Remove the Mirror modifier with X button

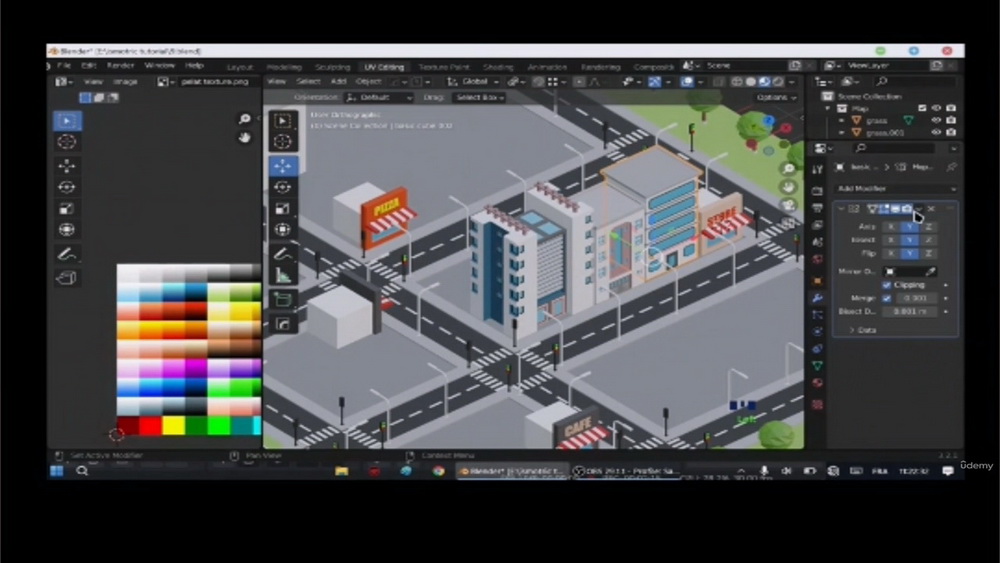point(931,208)
